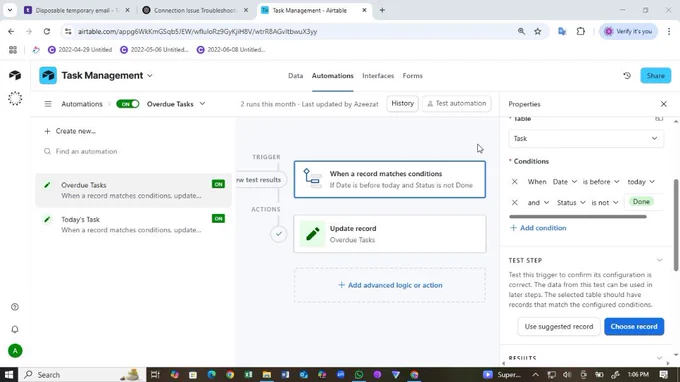Open the bookmarks apps grid icon
The image size is (680, 382).
tap(13, 50)
